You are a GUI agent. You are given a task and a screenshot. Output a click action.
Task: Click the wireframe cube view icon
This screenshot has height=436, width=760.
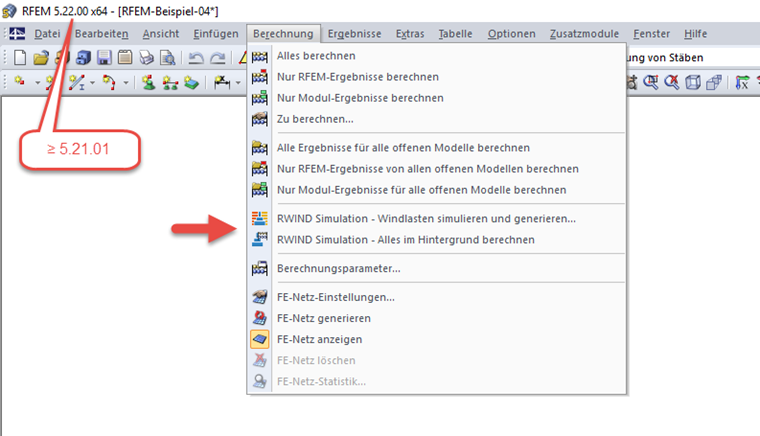pyautogui.click(x=693, y=83)
